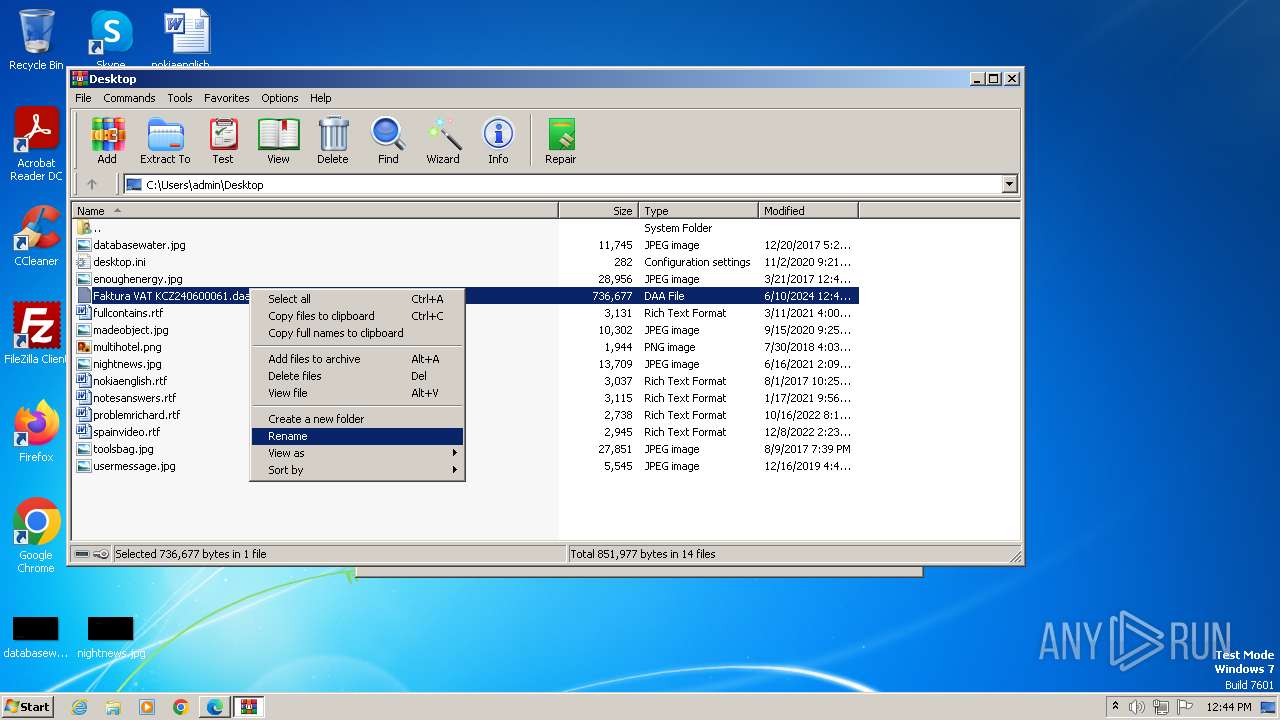Image resolution: width=1280 pixels, height=720 pixels.
Task: Sort by Size column header
Action: coord(598,211)
